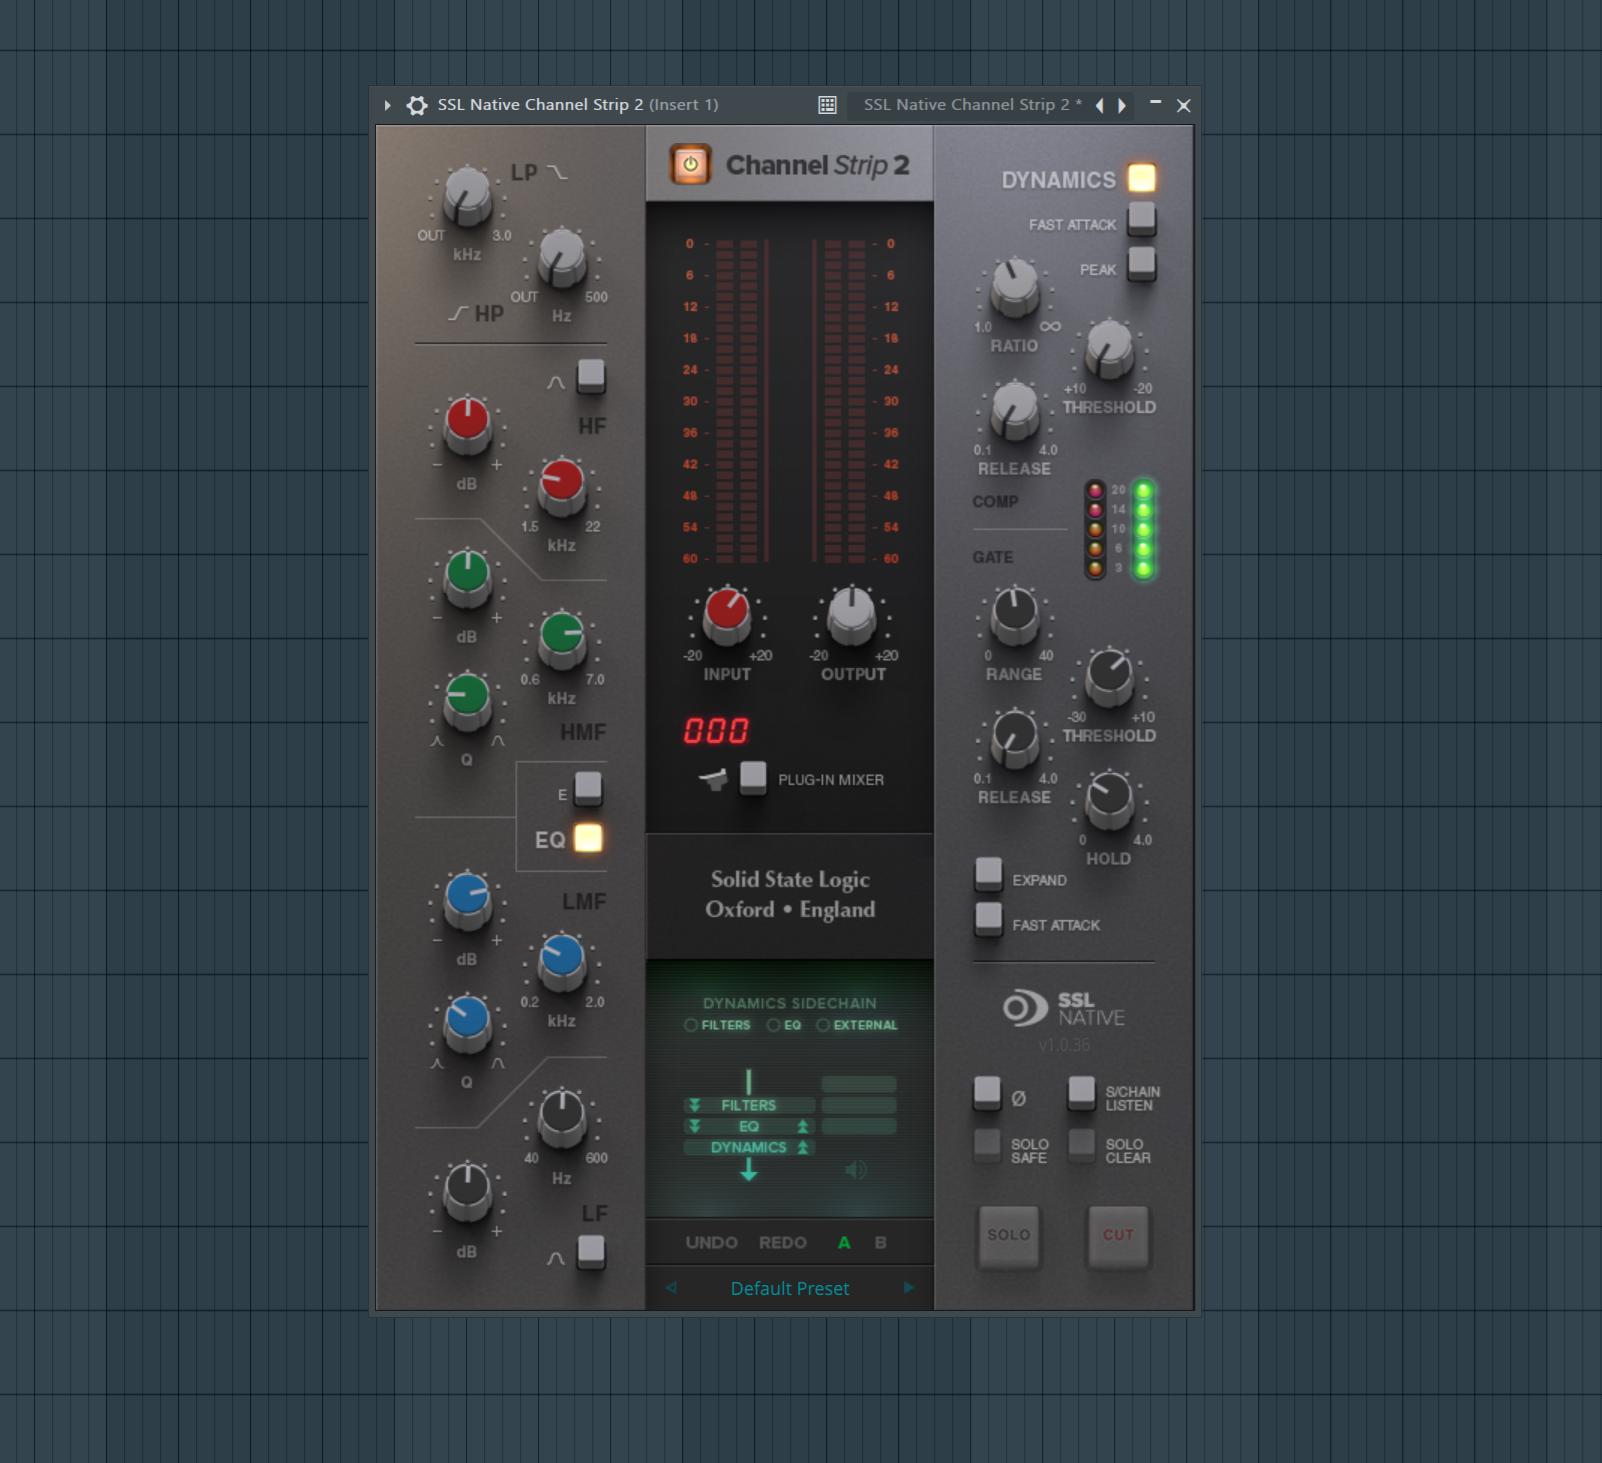
Task: Toggle HF bell shape switch
Action: pyautogui.click(x=591, y=377)
